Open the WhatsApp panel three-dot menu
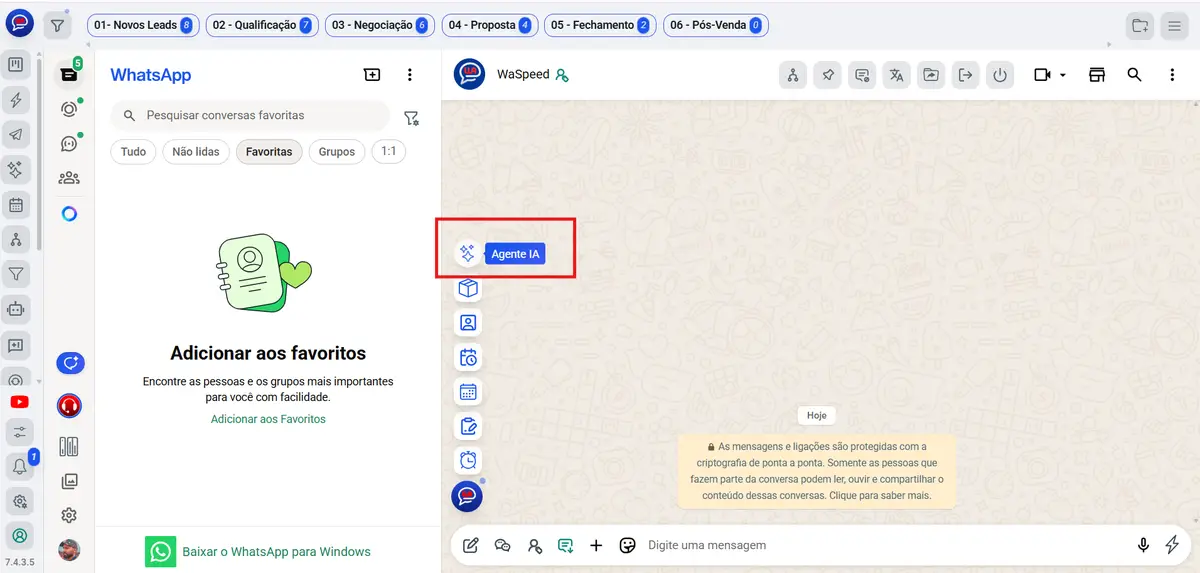This screenshot has height=573, width=1200. [x=409, y=75]
